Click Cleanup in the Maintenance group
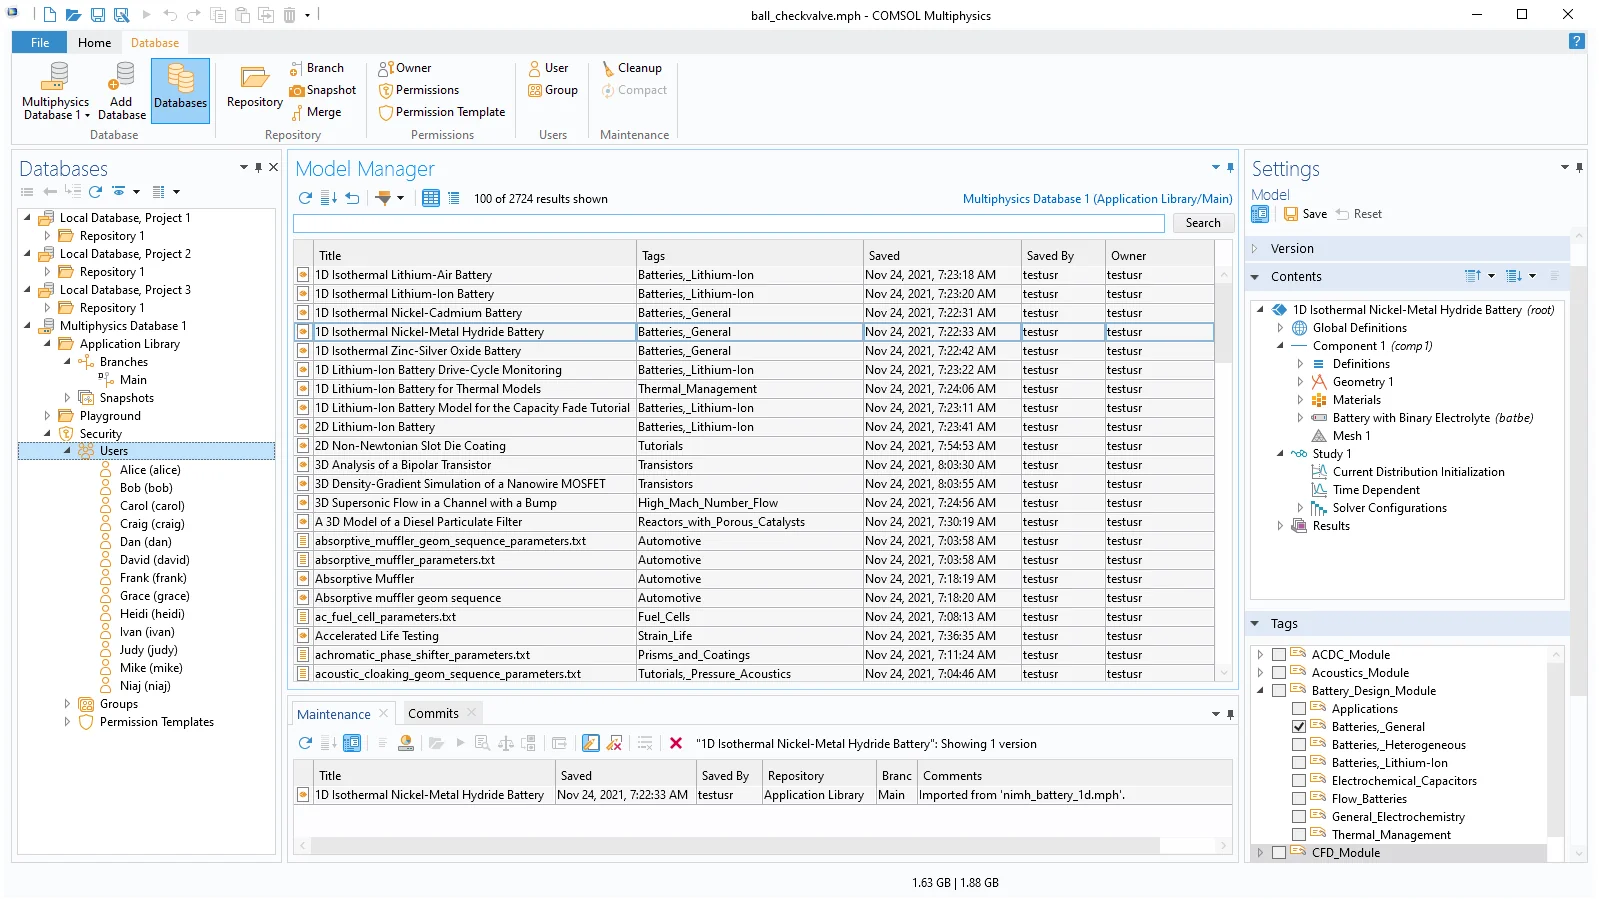Viewport: 1599px width, 899px height. [x=631, y=68]
